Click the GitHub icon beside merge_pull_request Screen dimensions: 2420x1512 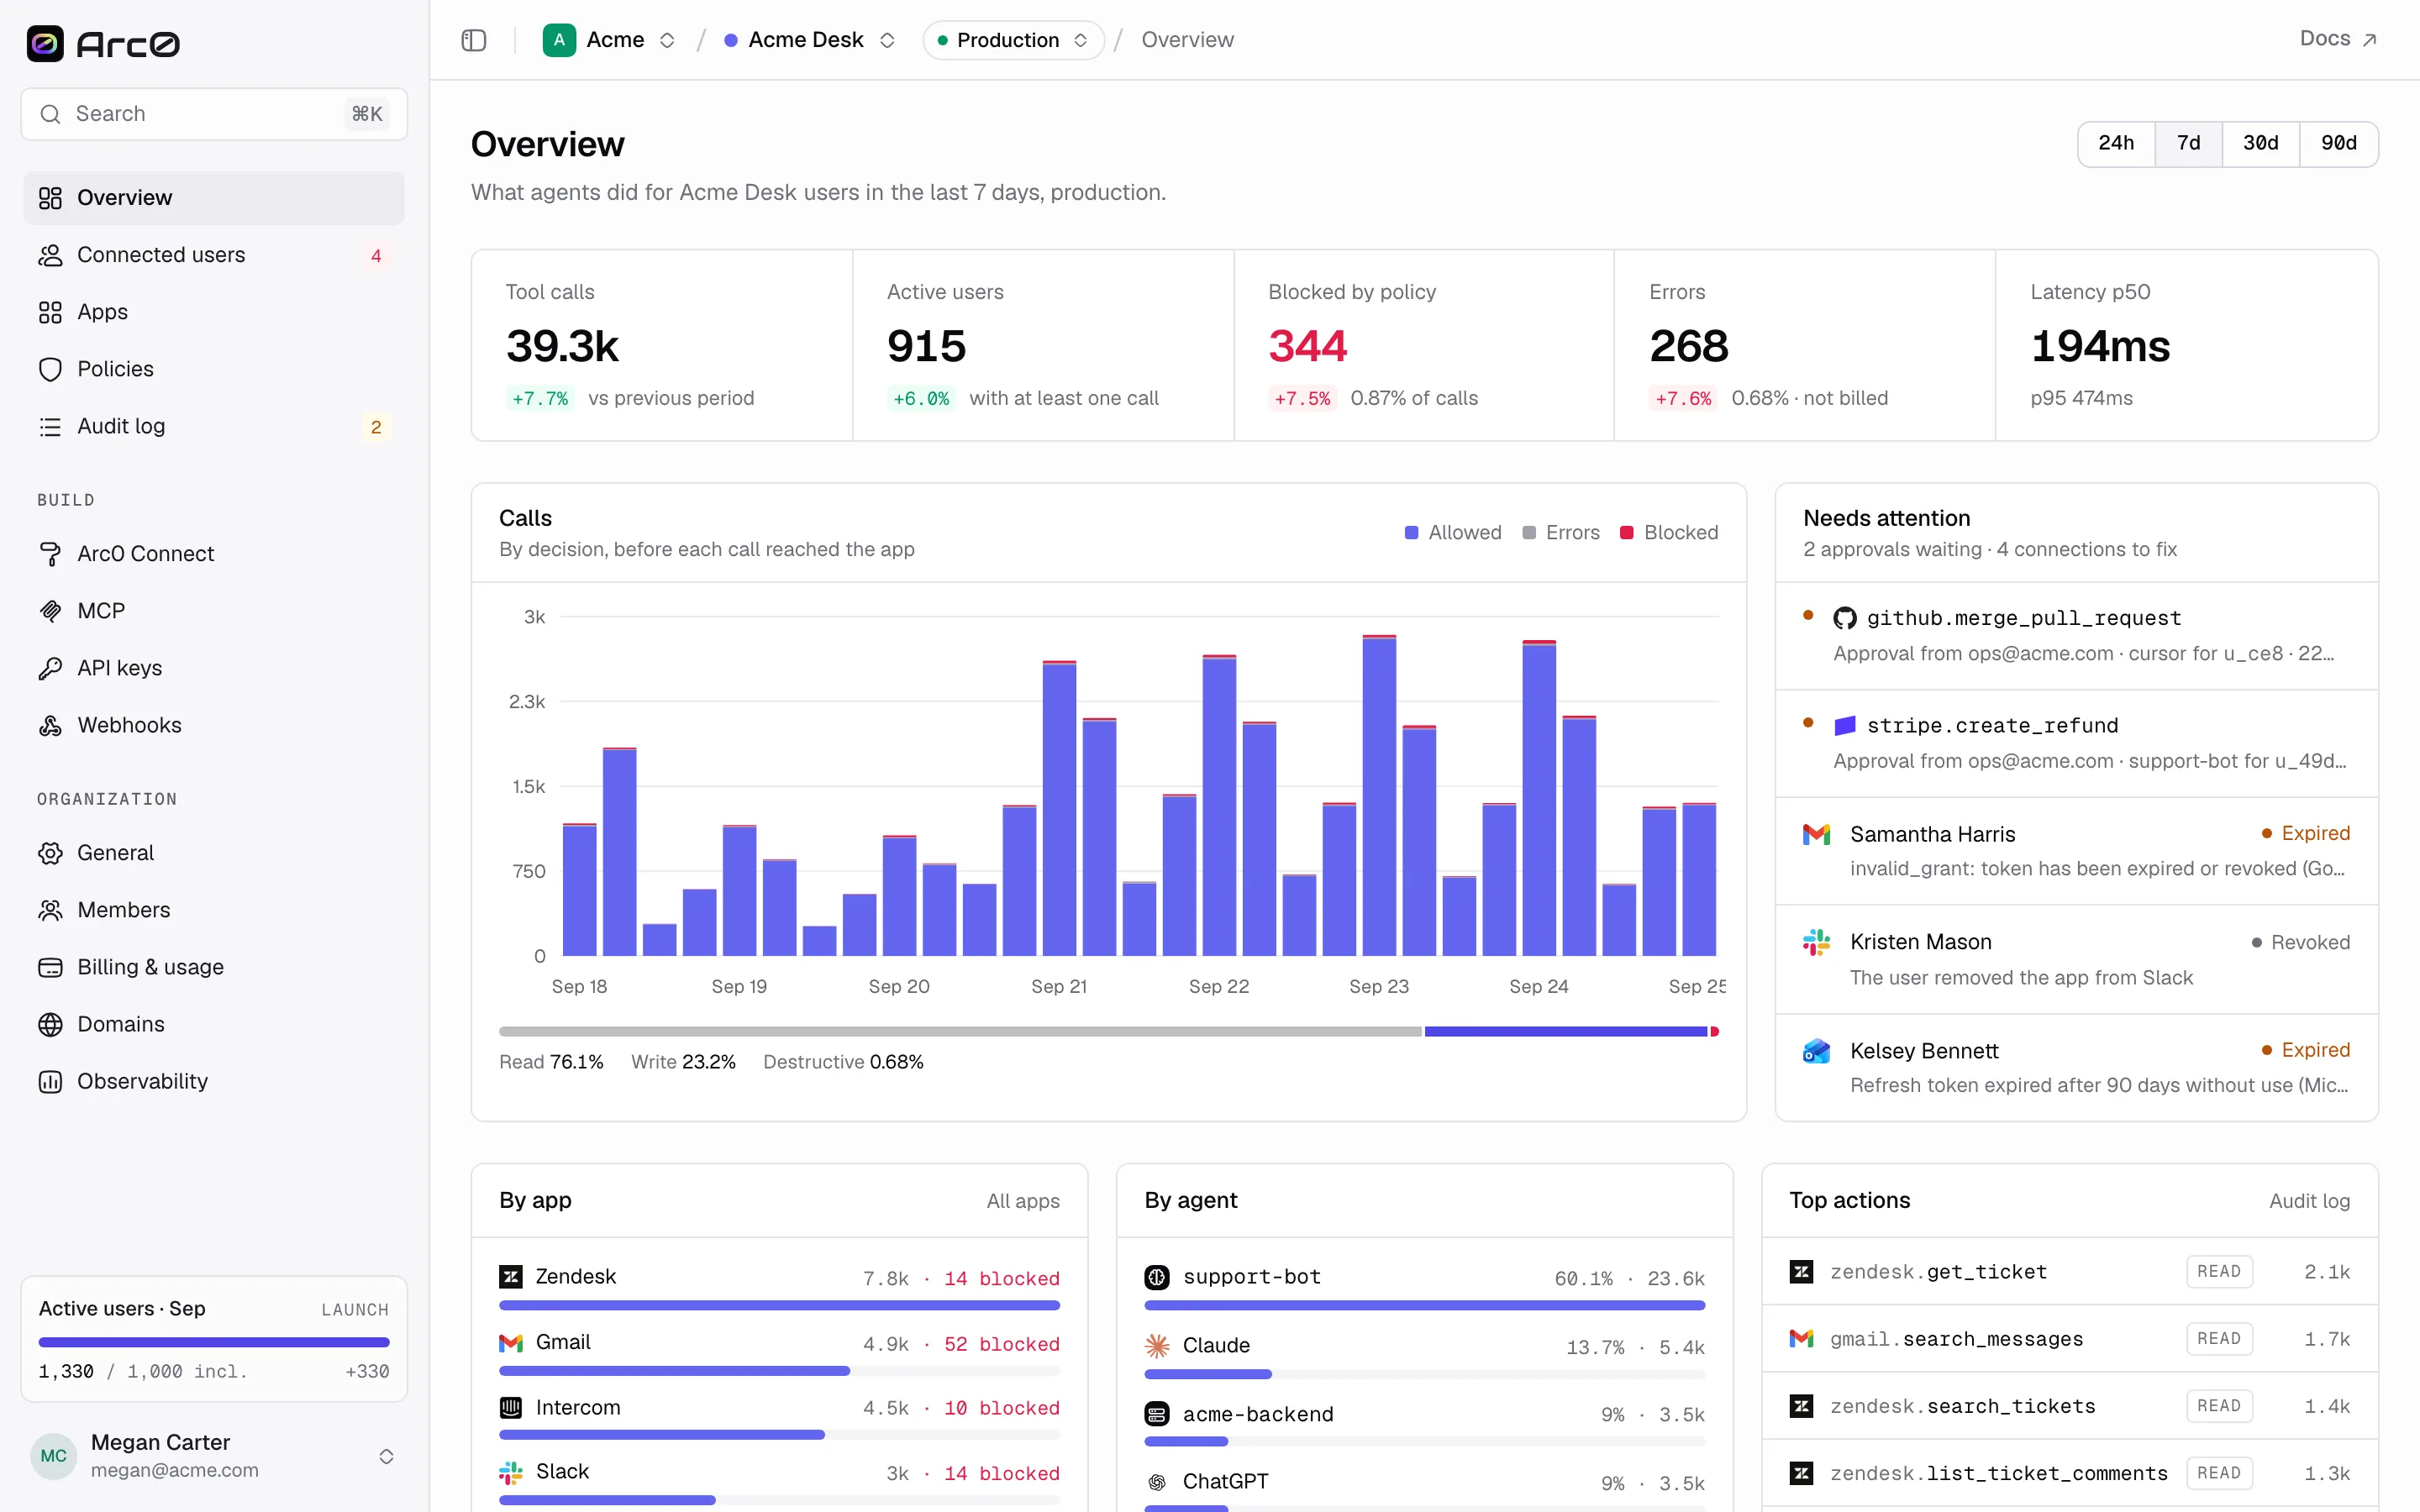coord(1845,618)
